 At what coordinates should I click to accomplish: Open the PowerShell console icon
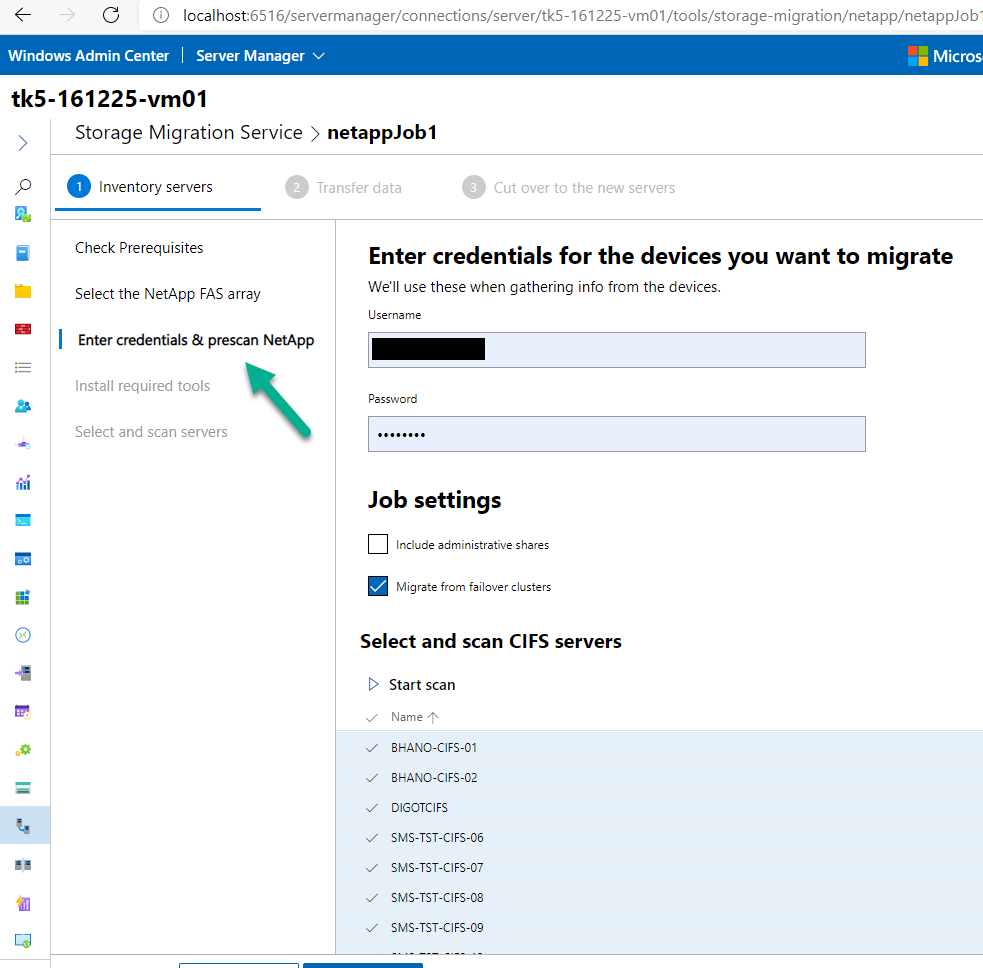pos(23,520)
